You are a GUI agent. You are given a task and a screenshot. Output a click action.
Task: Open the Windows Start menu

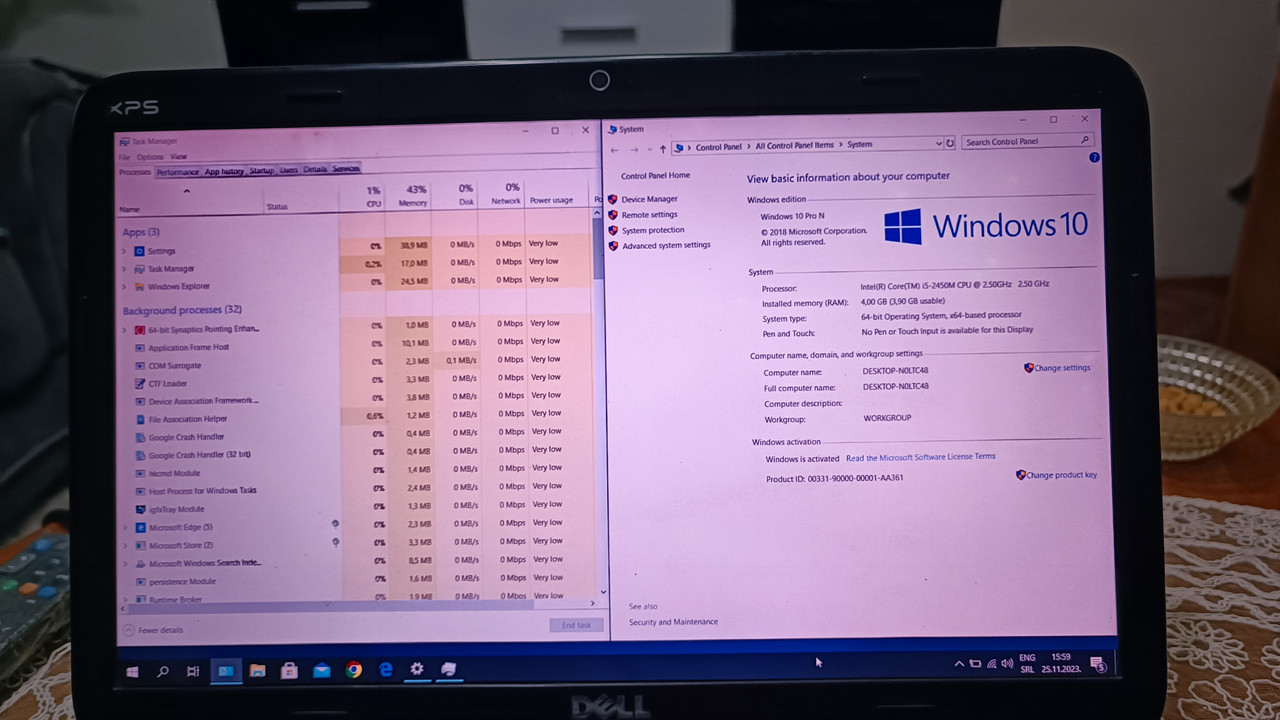(132, 672)
